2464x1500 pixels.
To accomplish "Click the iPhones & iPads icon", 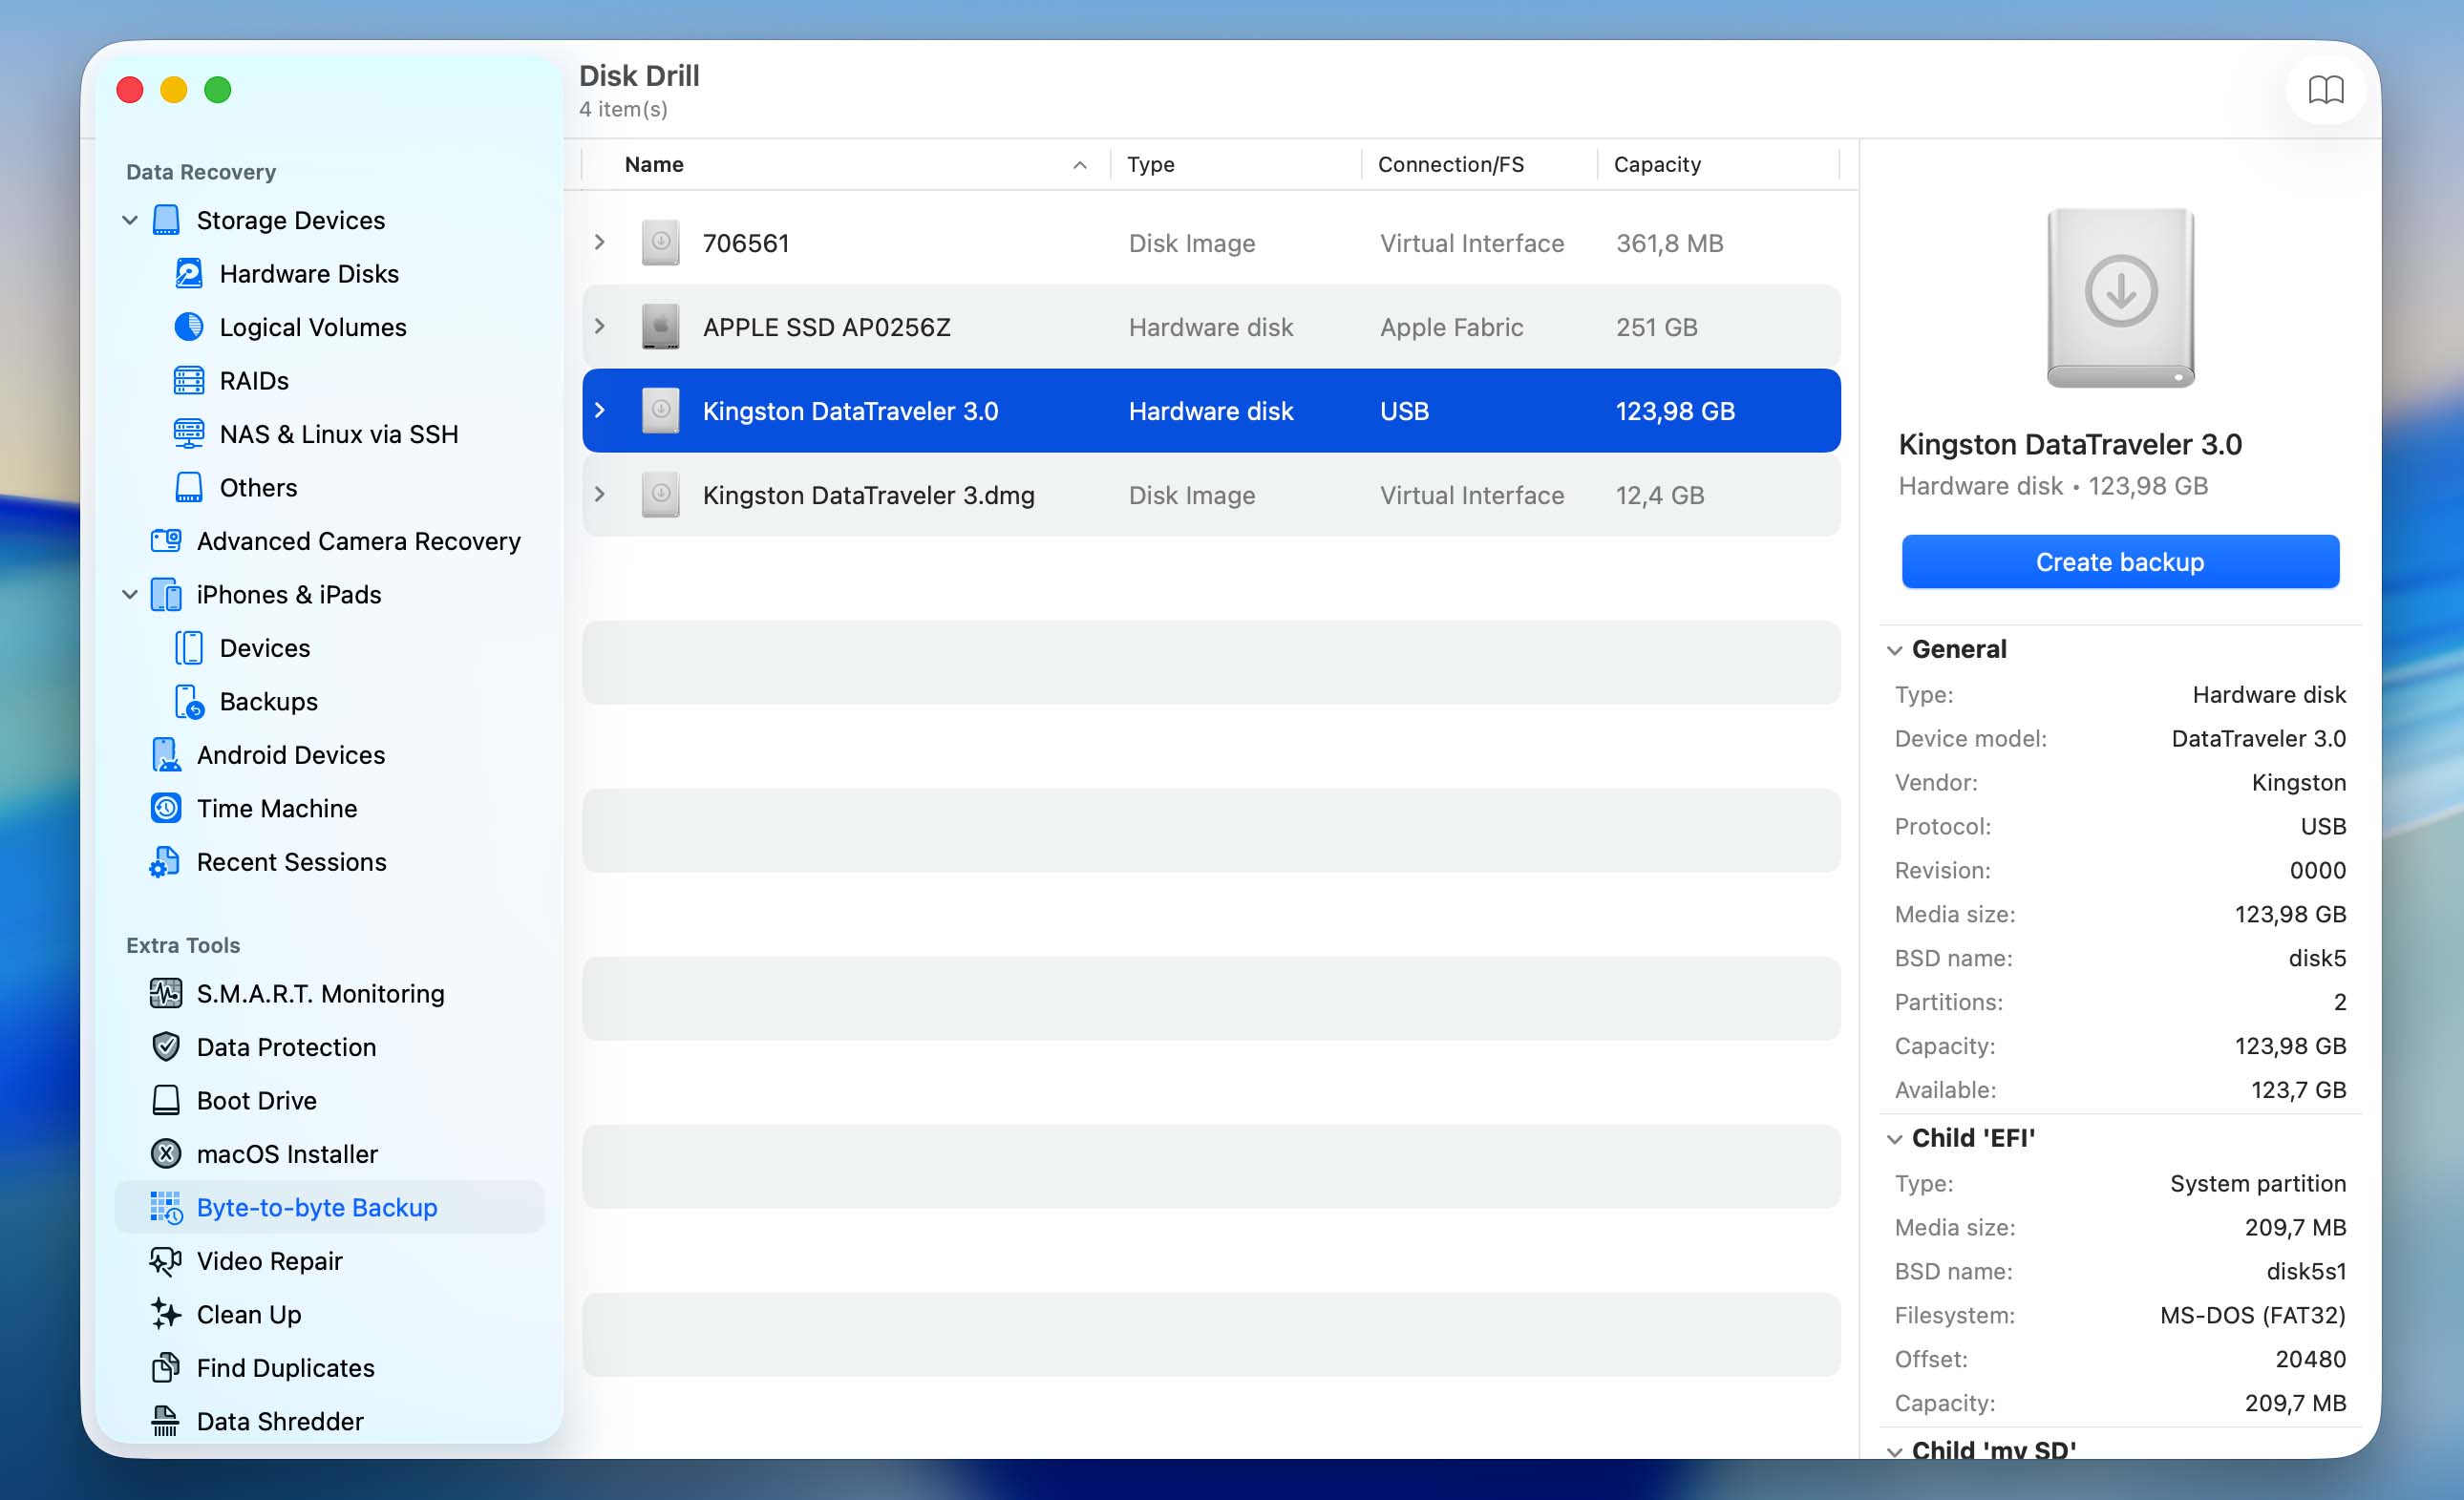I will click(x=166, y=594).
